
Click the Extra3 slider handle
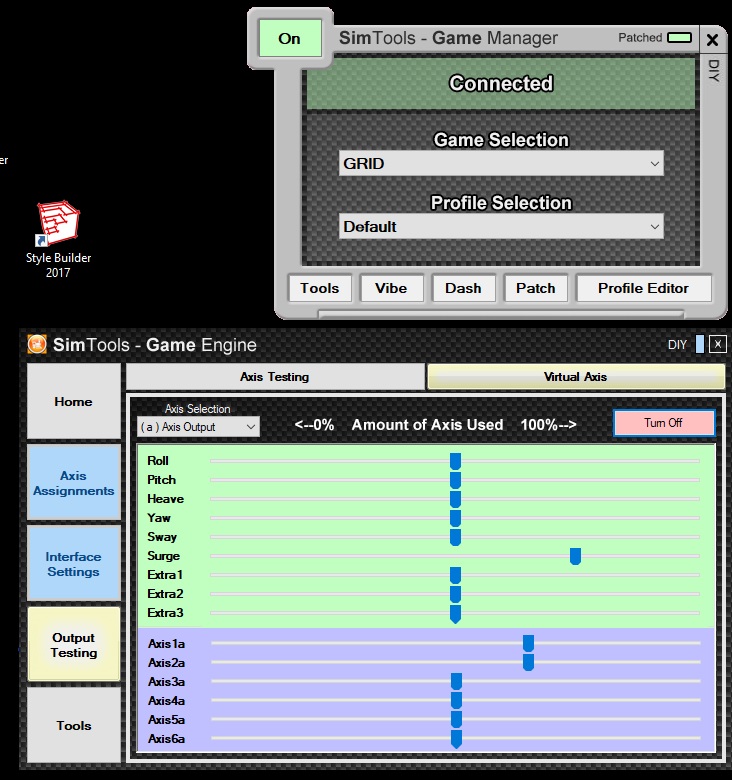pos(456,613)
